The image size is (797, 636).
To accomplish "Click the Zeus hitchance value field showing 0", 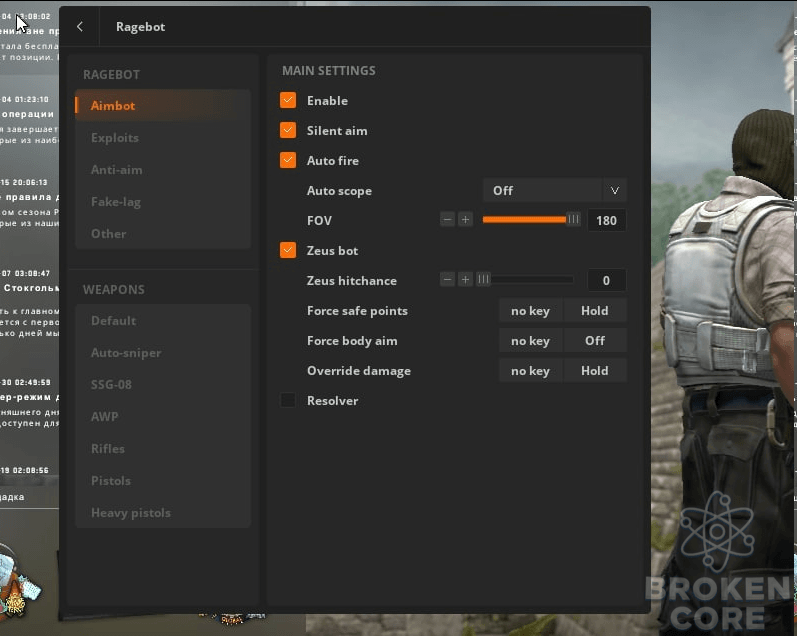I will [606, 280].
